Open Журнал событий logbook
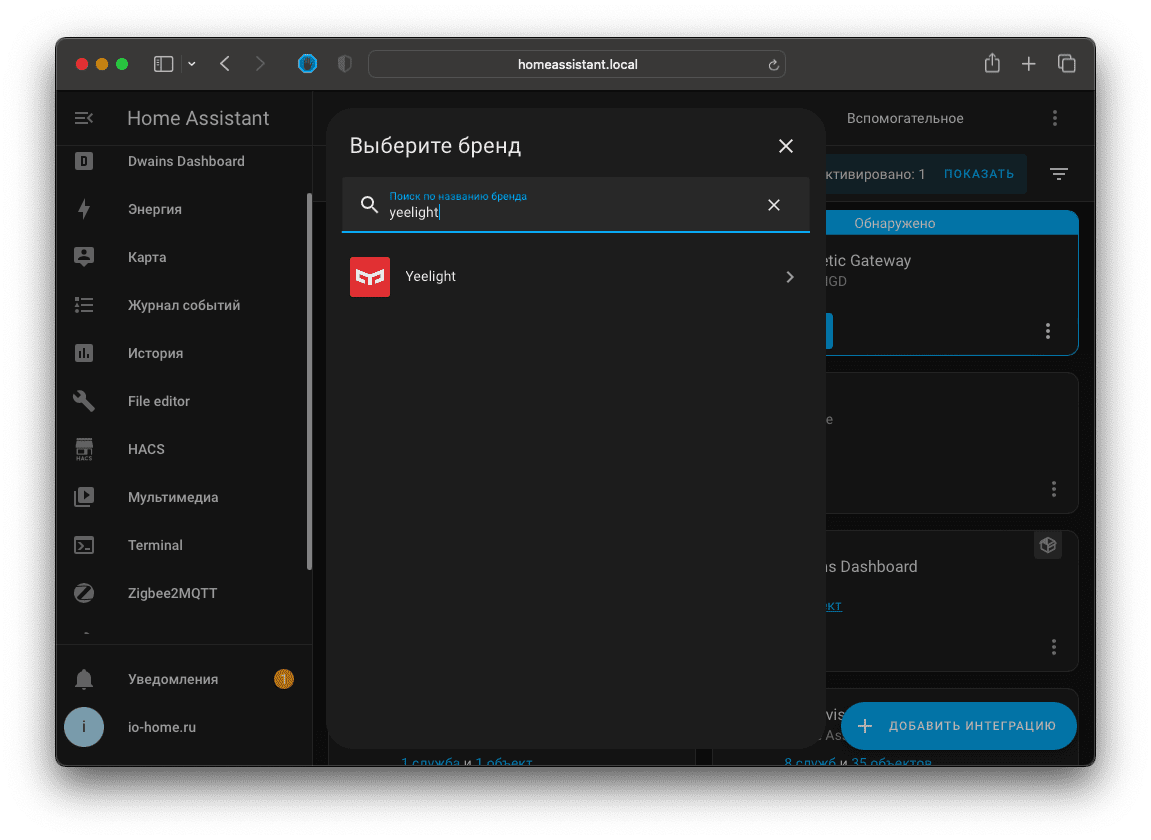The width and height of the screenshot is (1151, 840). tap(183, 305)
